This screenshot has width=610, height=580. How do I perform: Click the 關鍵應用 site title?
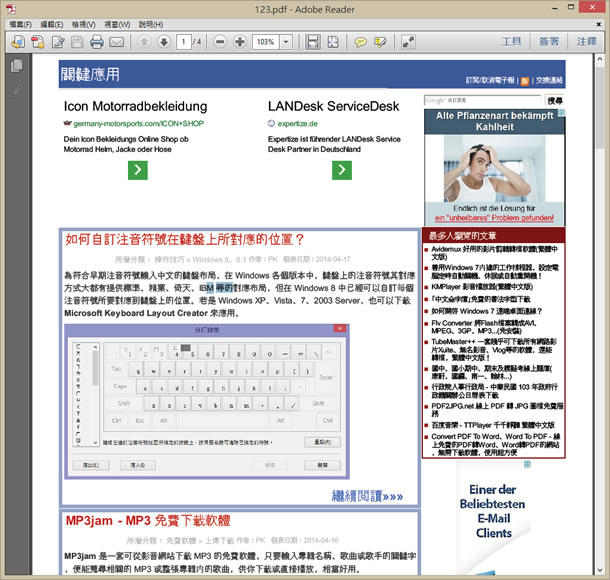pos(90,74)
